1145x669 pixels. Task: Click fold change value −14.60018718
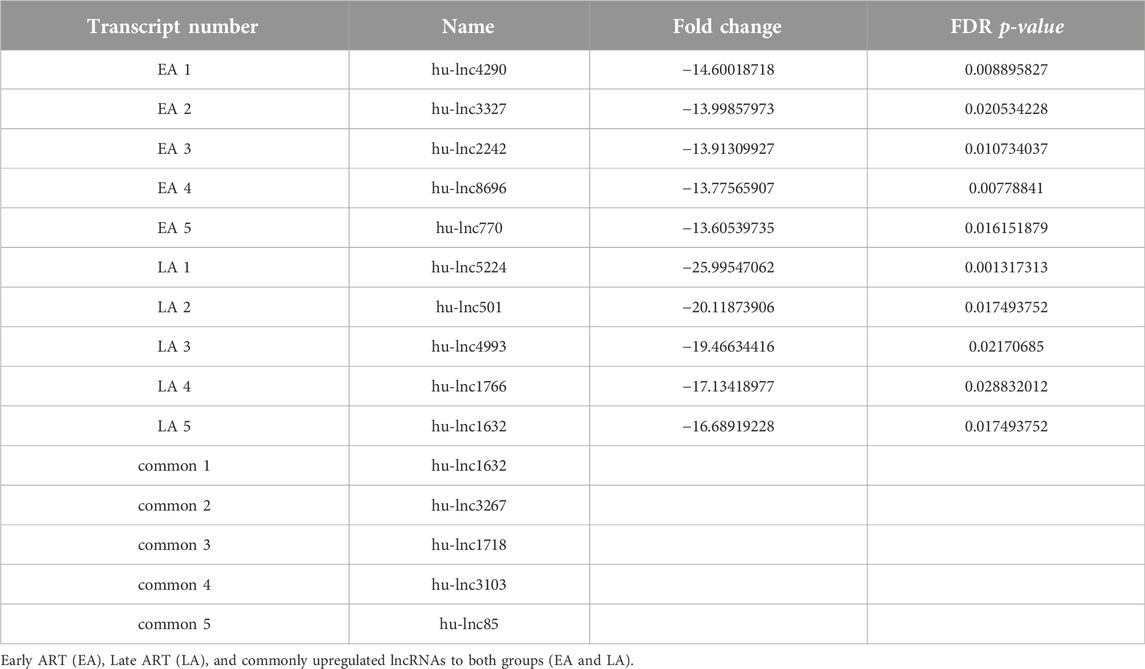tap(728, 69)
